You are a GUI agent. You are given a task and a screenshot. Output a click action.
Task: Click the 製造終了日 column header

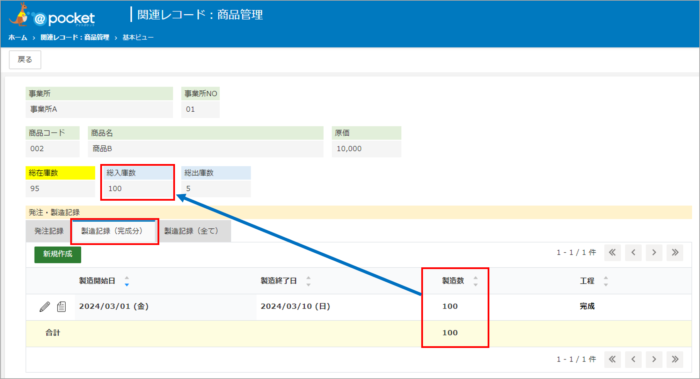[279, 281]
